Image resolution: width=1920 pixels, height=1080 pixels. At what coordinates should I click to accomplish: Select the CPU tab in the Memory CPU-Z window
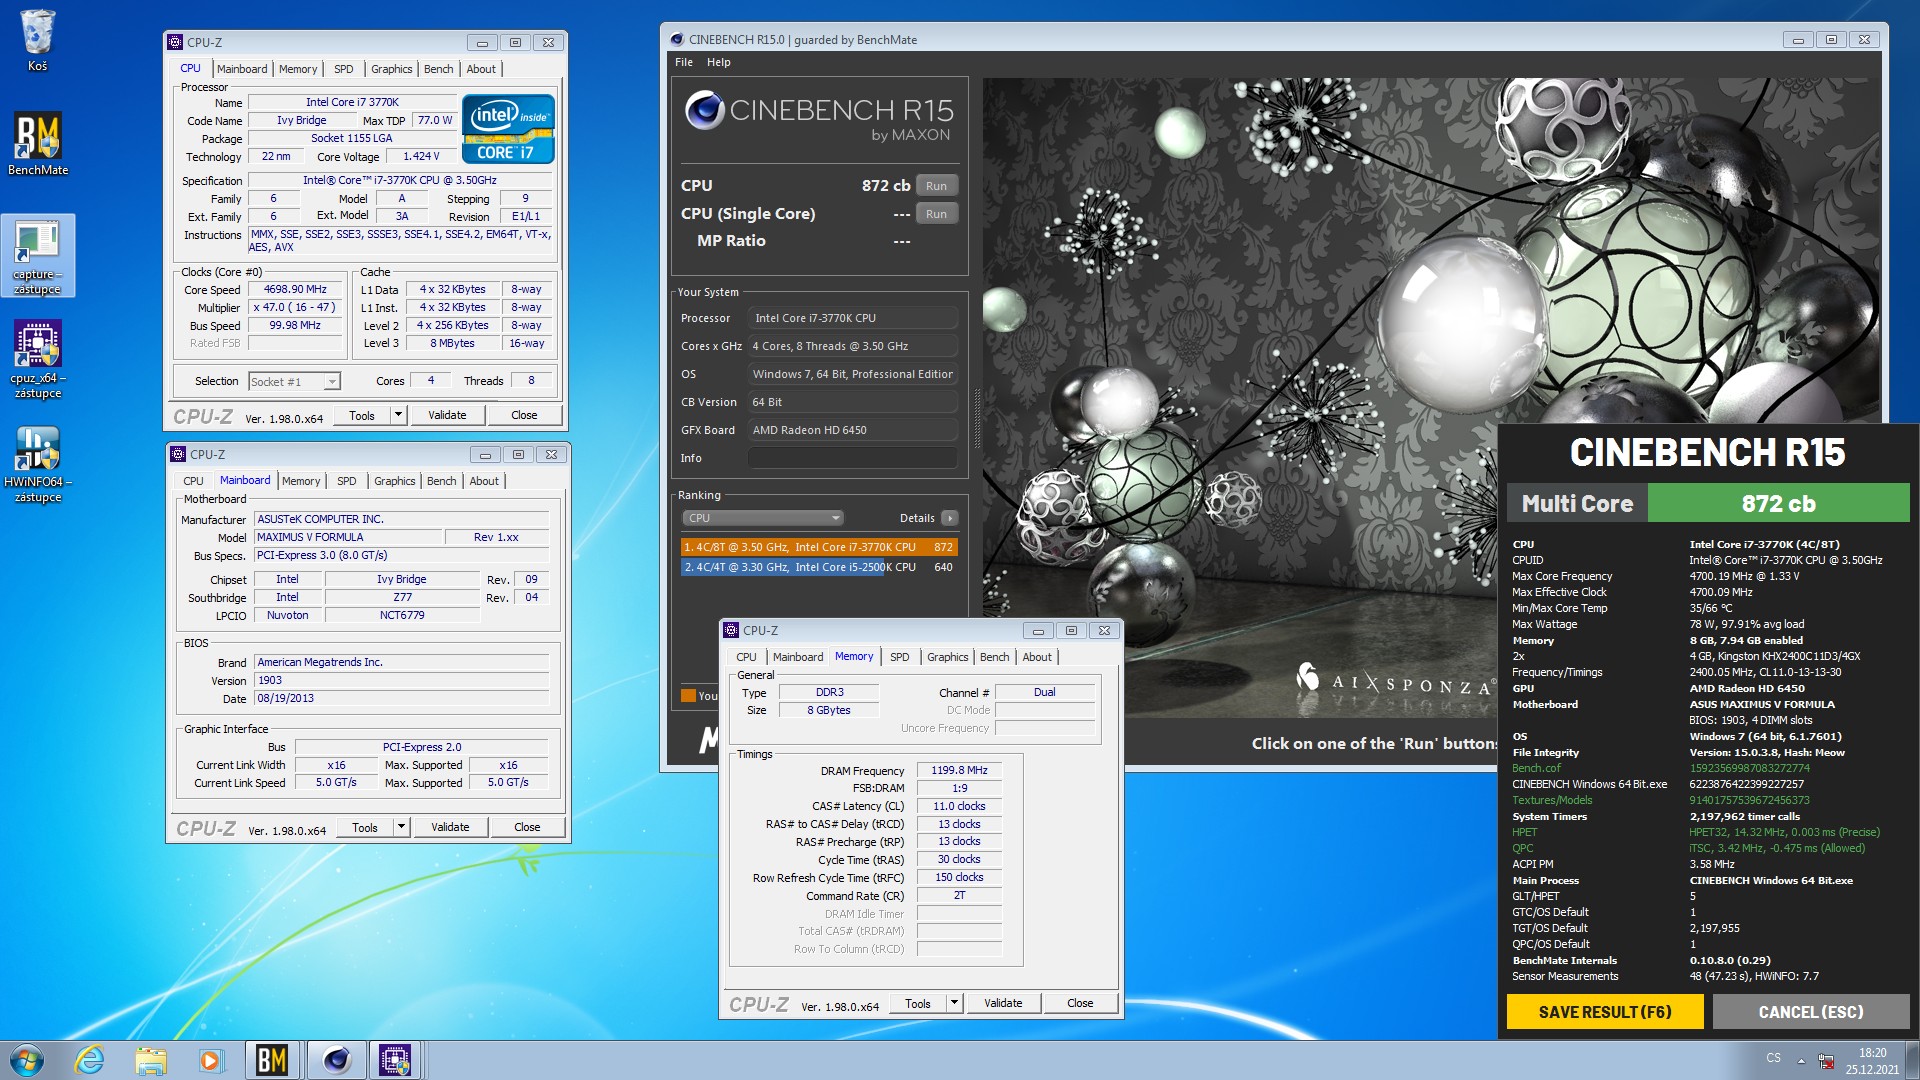(x=746, y=657)
